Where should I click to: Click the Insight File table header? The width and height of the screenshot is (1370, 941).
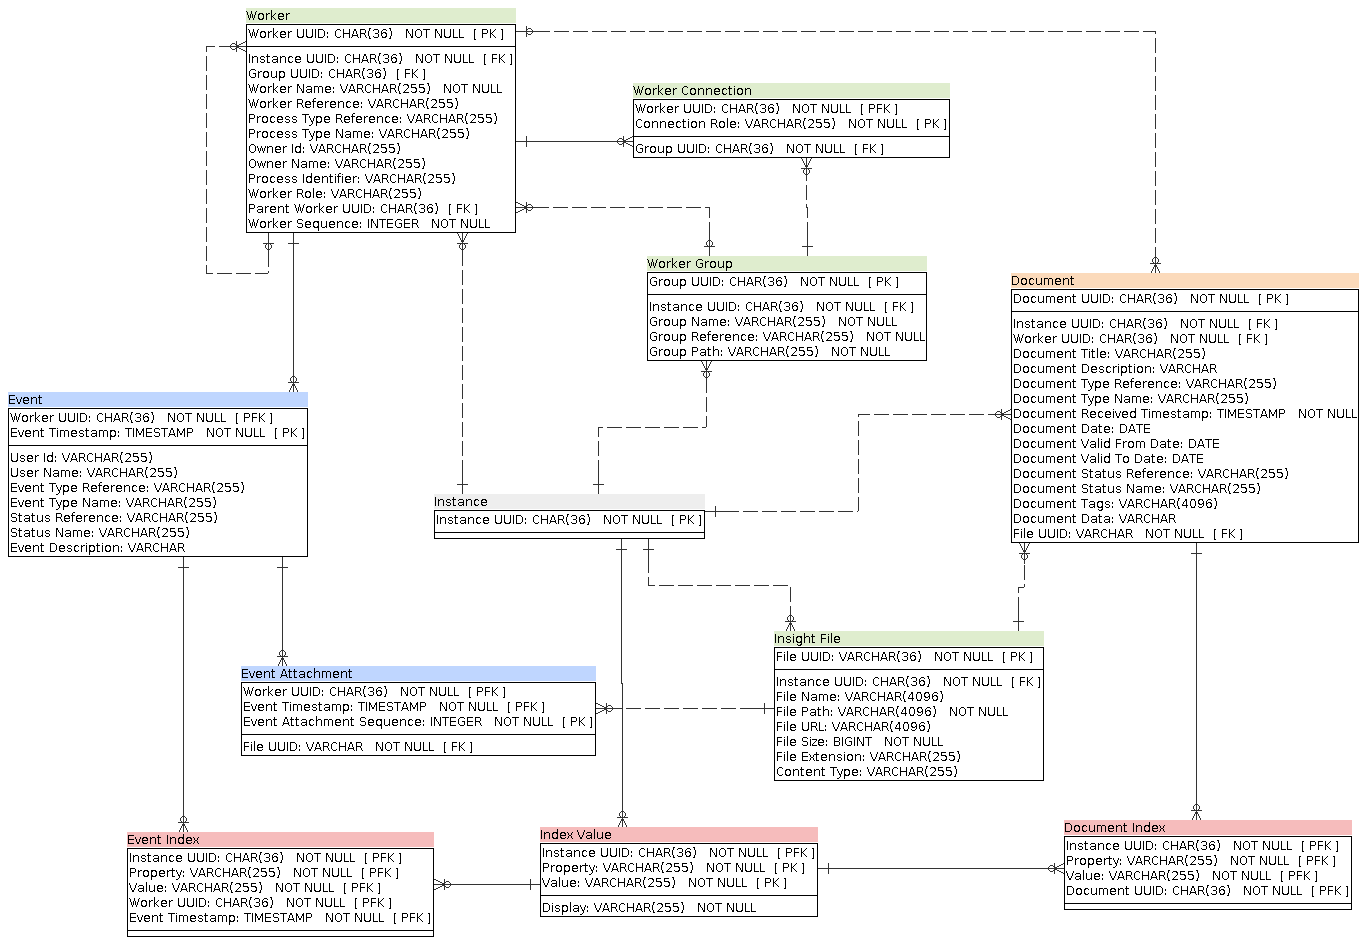806,638
